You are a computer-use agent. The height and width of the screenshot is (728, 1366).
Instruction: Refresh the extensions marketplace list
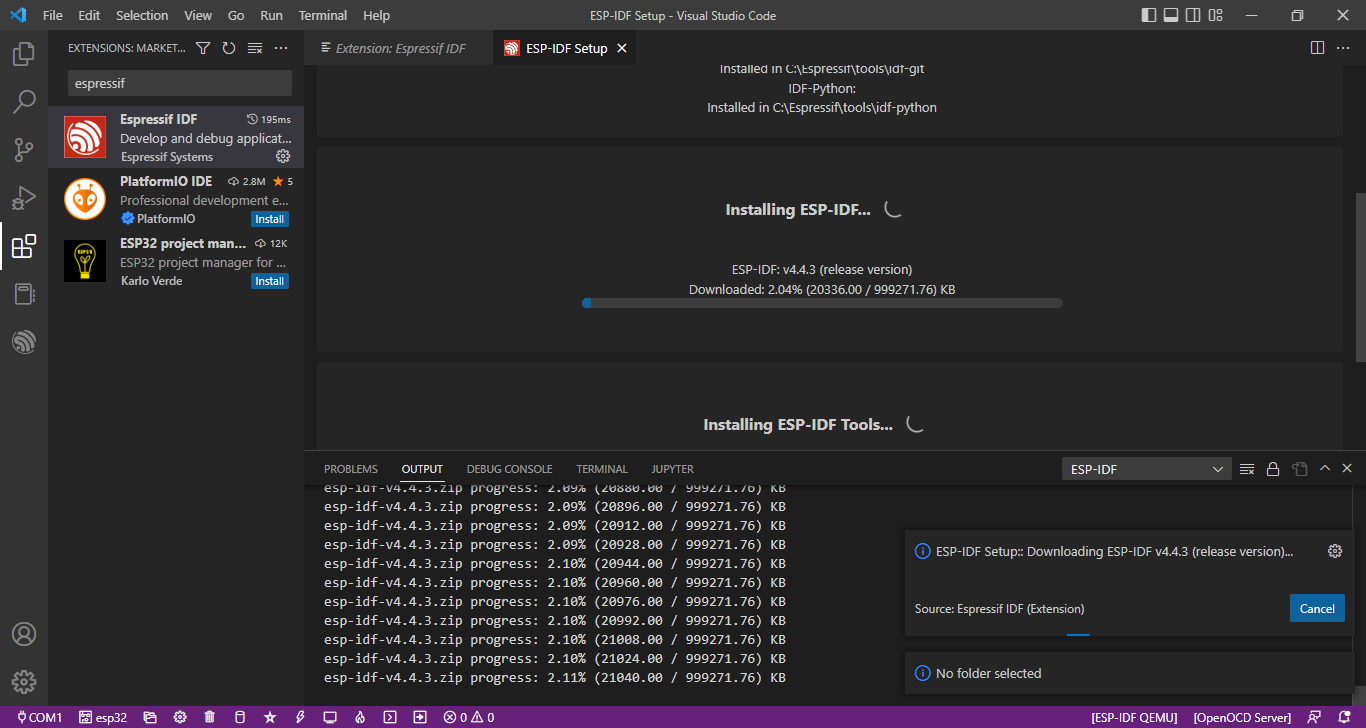229,48
